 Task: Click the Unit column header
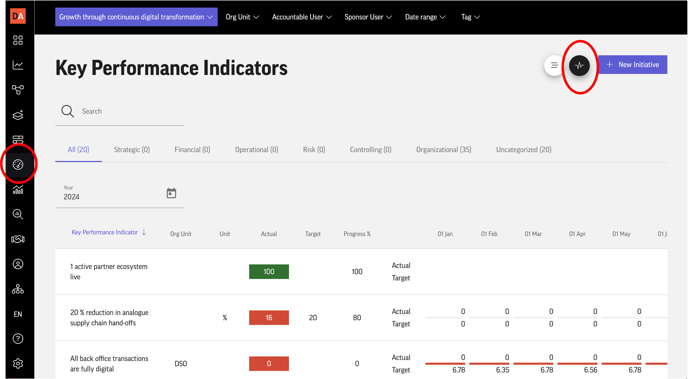coord(225,234)
